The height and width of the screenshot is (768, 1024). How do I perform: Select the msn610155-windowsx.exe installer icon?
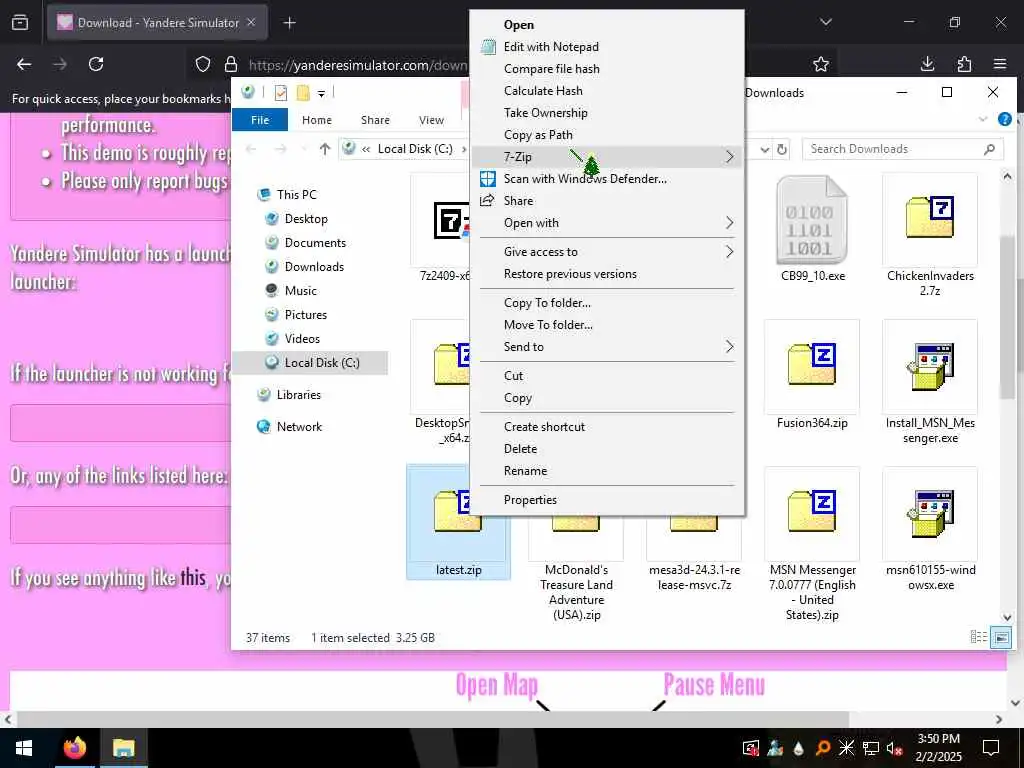tap(930, 513)
